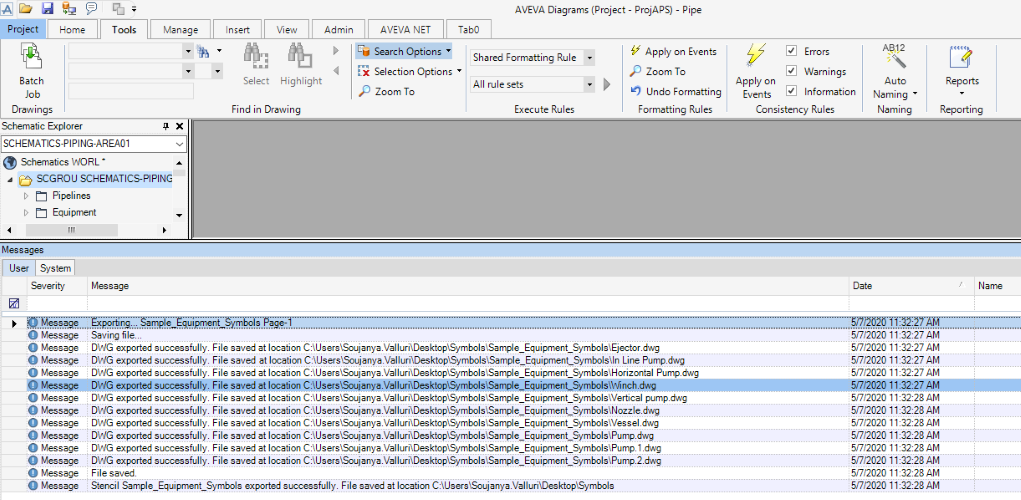The width and height of the screenshot is (1021, 500).
Task: Switch to the Manage ribbon tab
Action: click(x=180, y=30)
